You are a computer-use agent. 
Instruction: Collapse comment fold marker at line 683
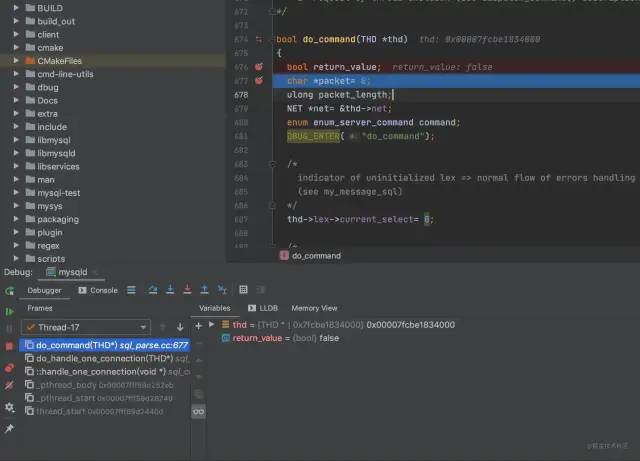pyautogui.click(x=273, y=164)
